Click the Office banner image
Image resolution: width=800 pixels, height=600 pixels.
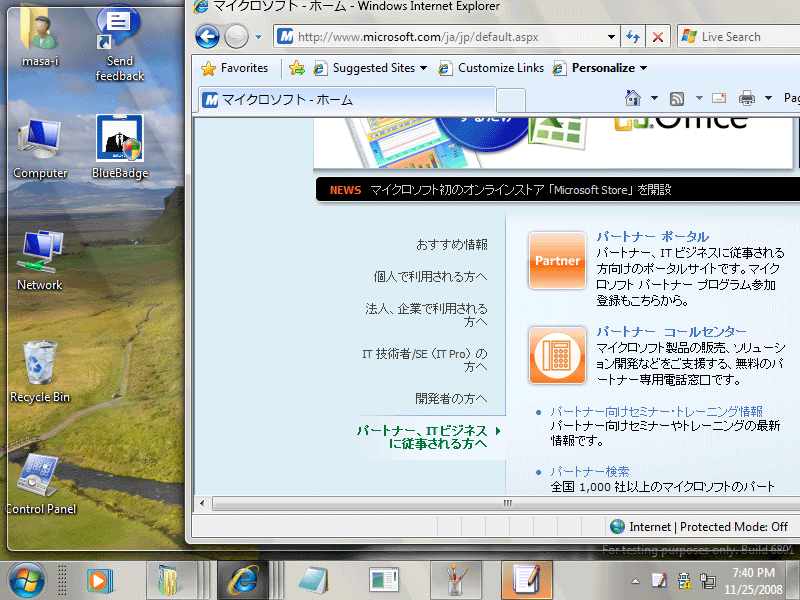pyautogui.click(x=555, y=142)
